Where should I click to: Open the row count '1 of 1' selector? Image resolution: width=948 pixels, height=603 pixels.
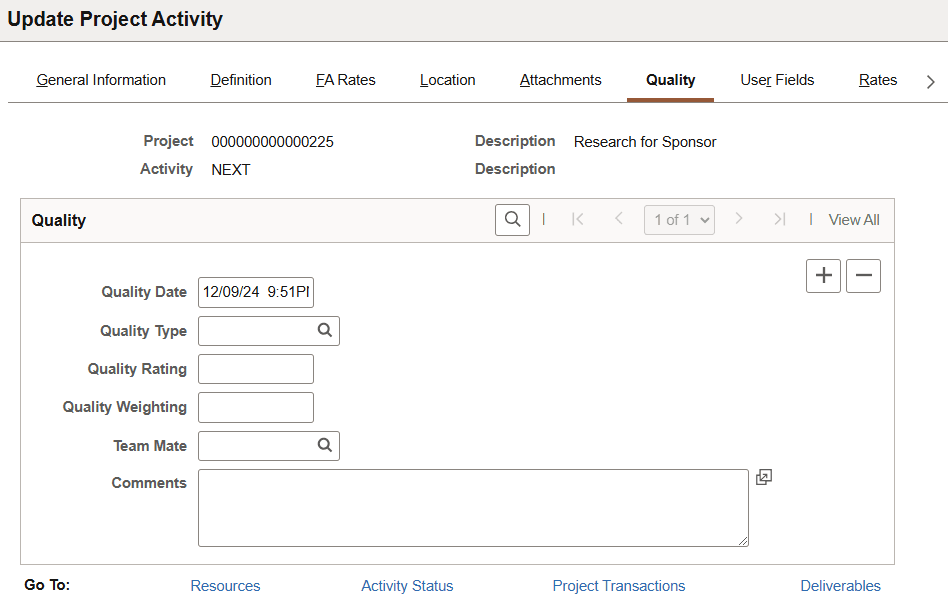point(679,219)
